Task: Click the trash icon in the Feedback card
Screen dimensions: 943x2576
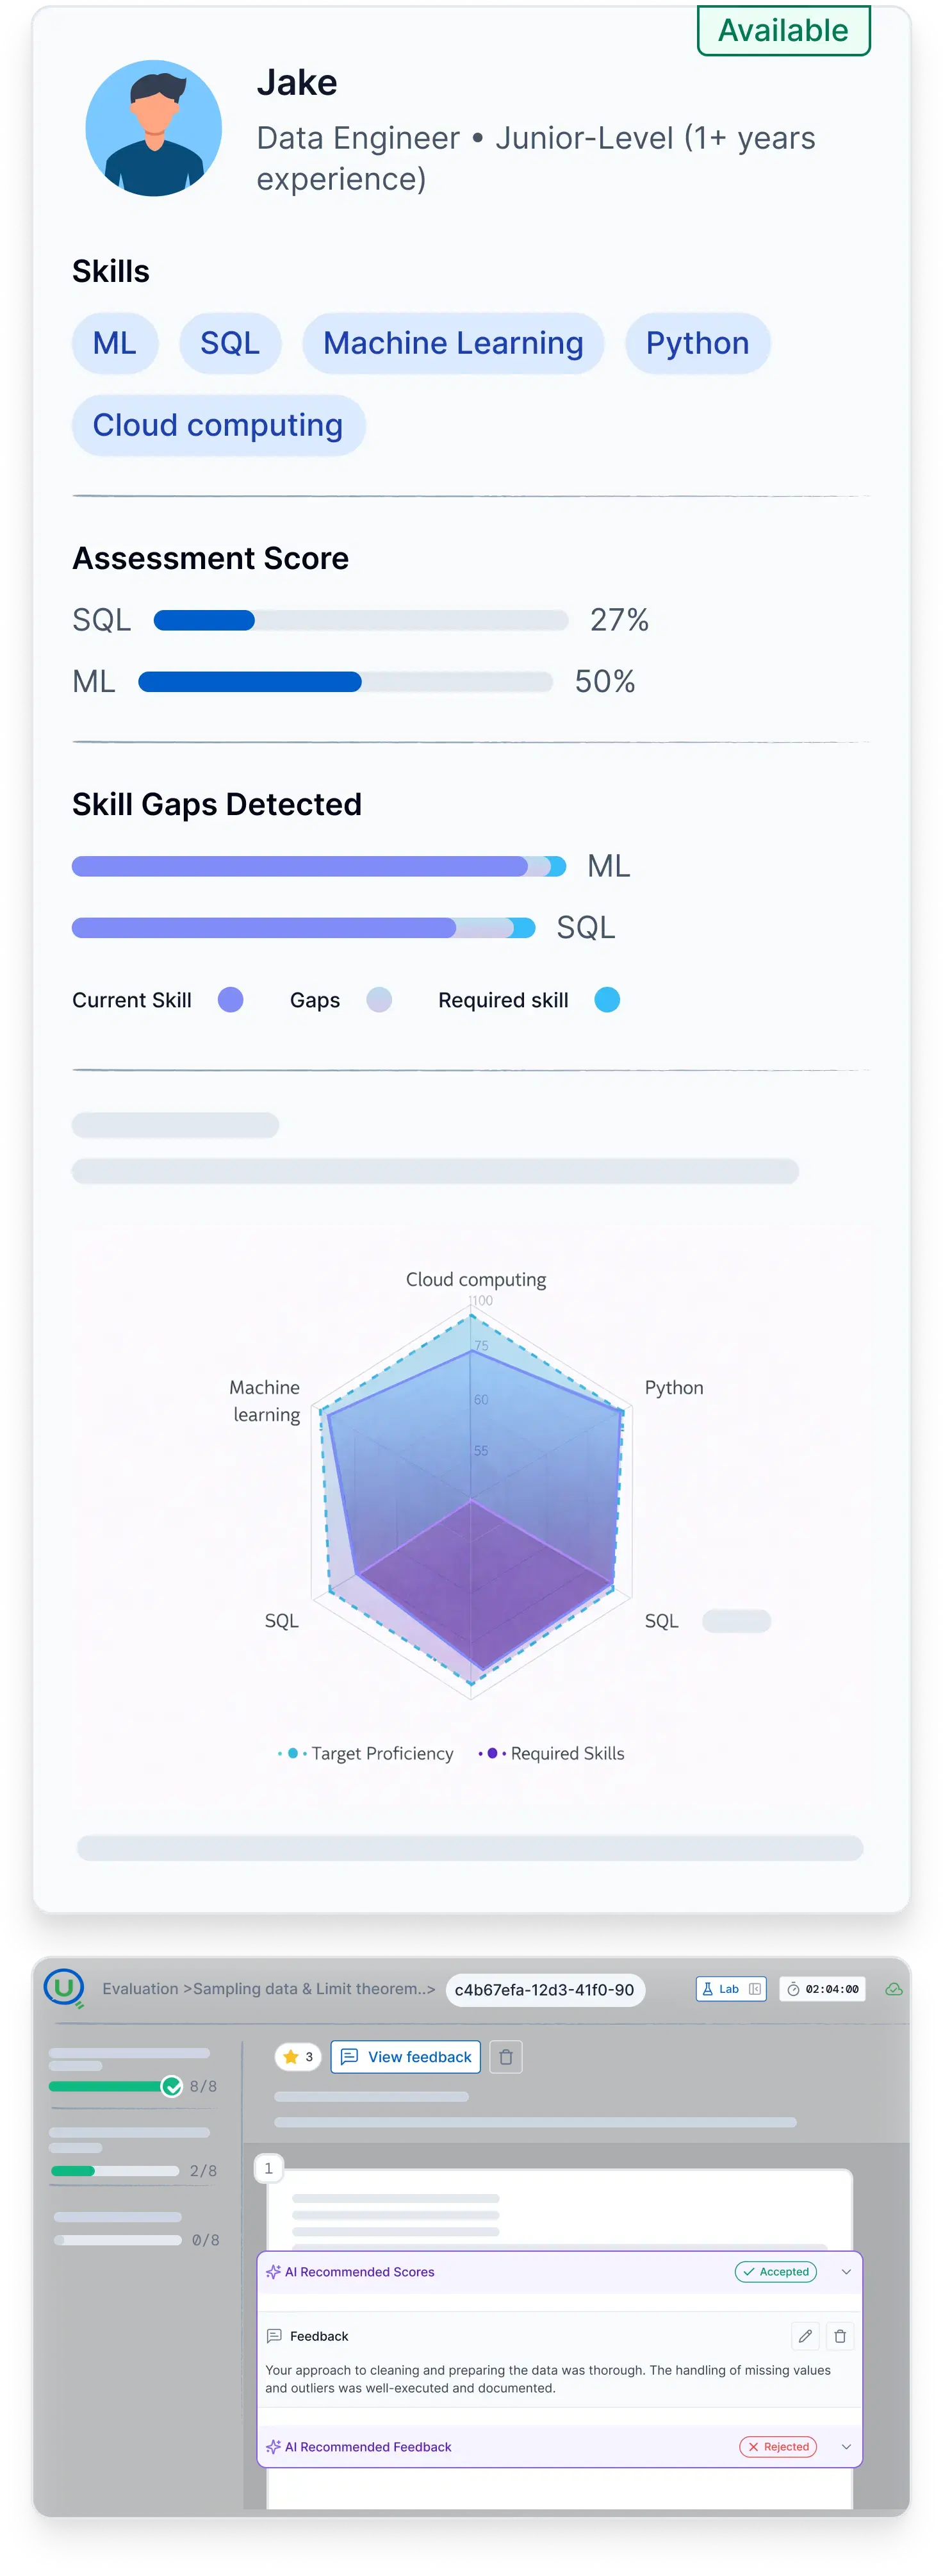Action: 840,2336
